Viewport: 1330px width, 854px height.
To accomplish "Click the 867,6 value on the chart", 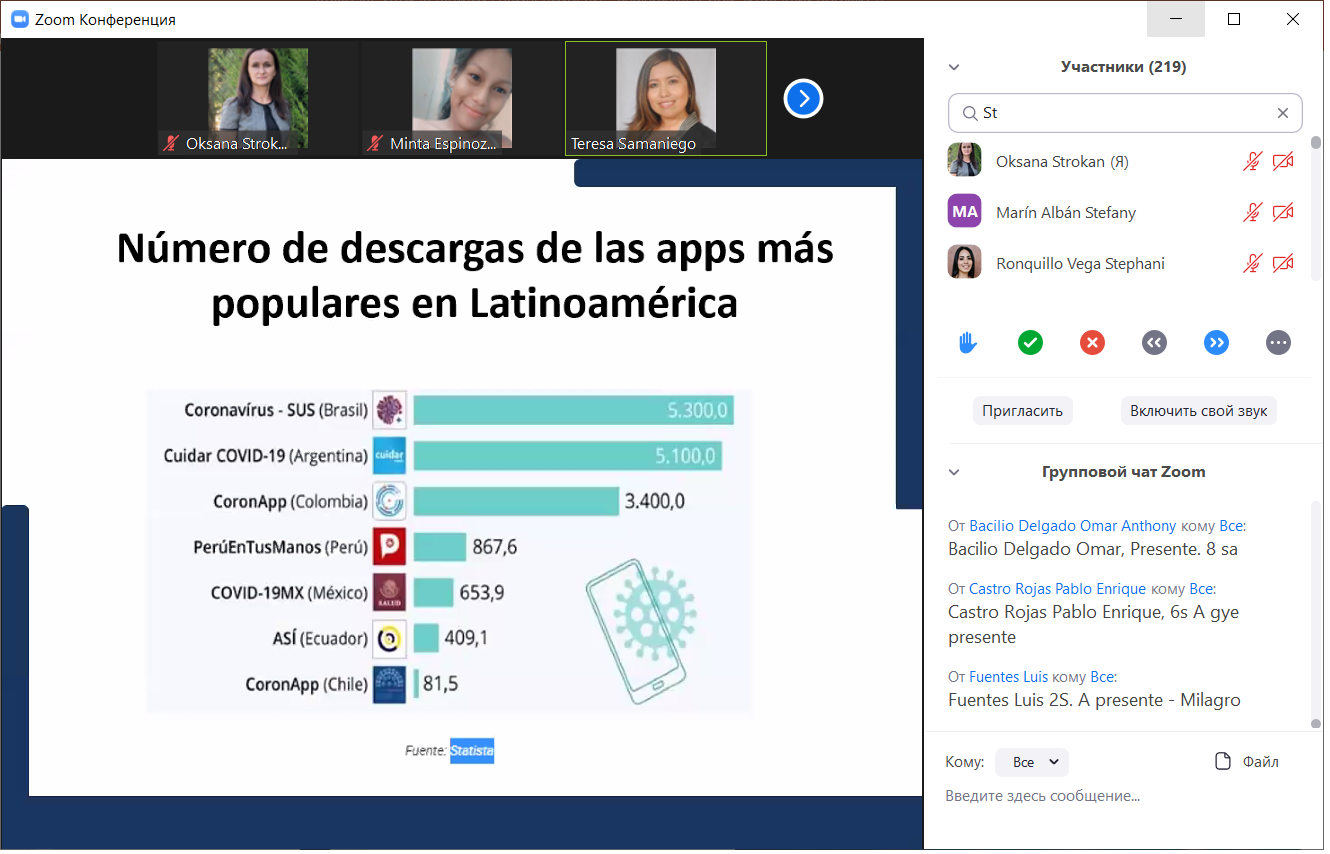I will point(495,547).
